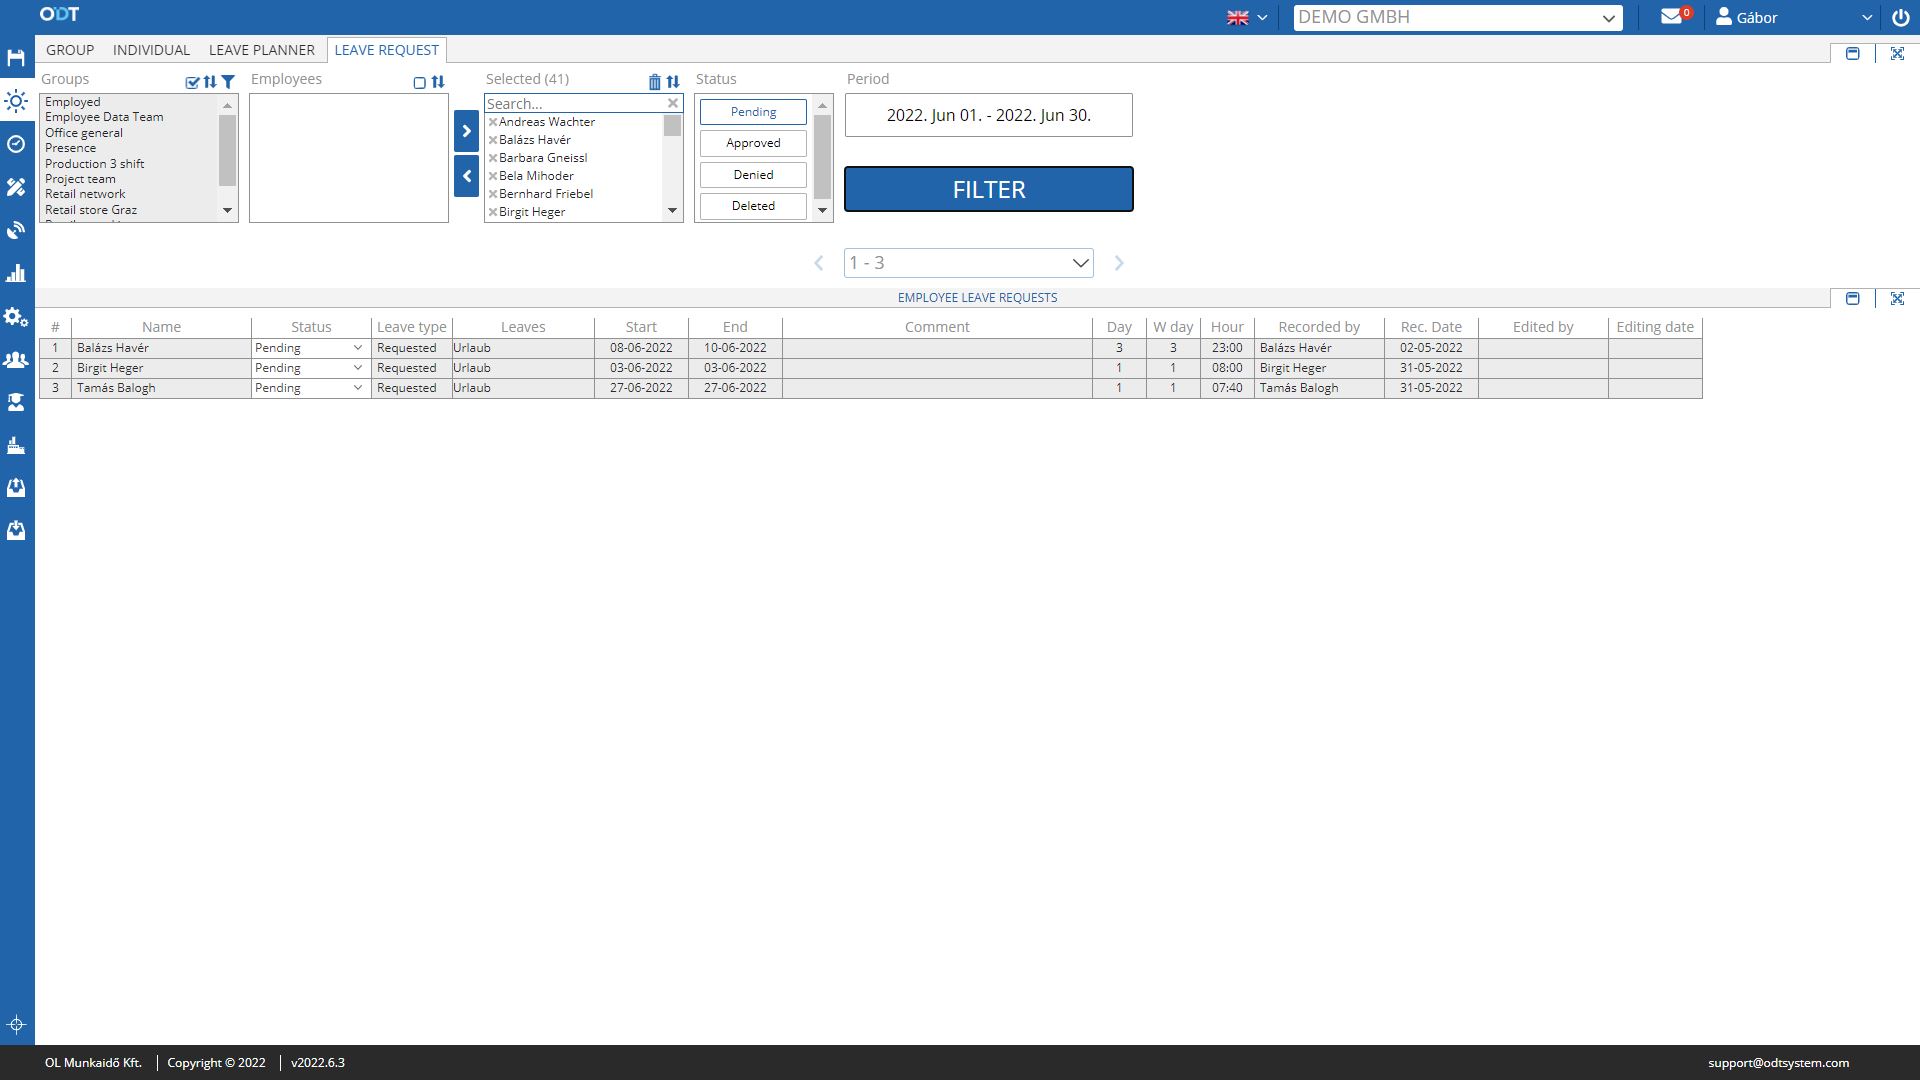Expand the period date range picker
This screenshot has height=1080, width=1920.
(x=988, y=115)
